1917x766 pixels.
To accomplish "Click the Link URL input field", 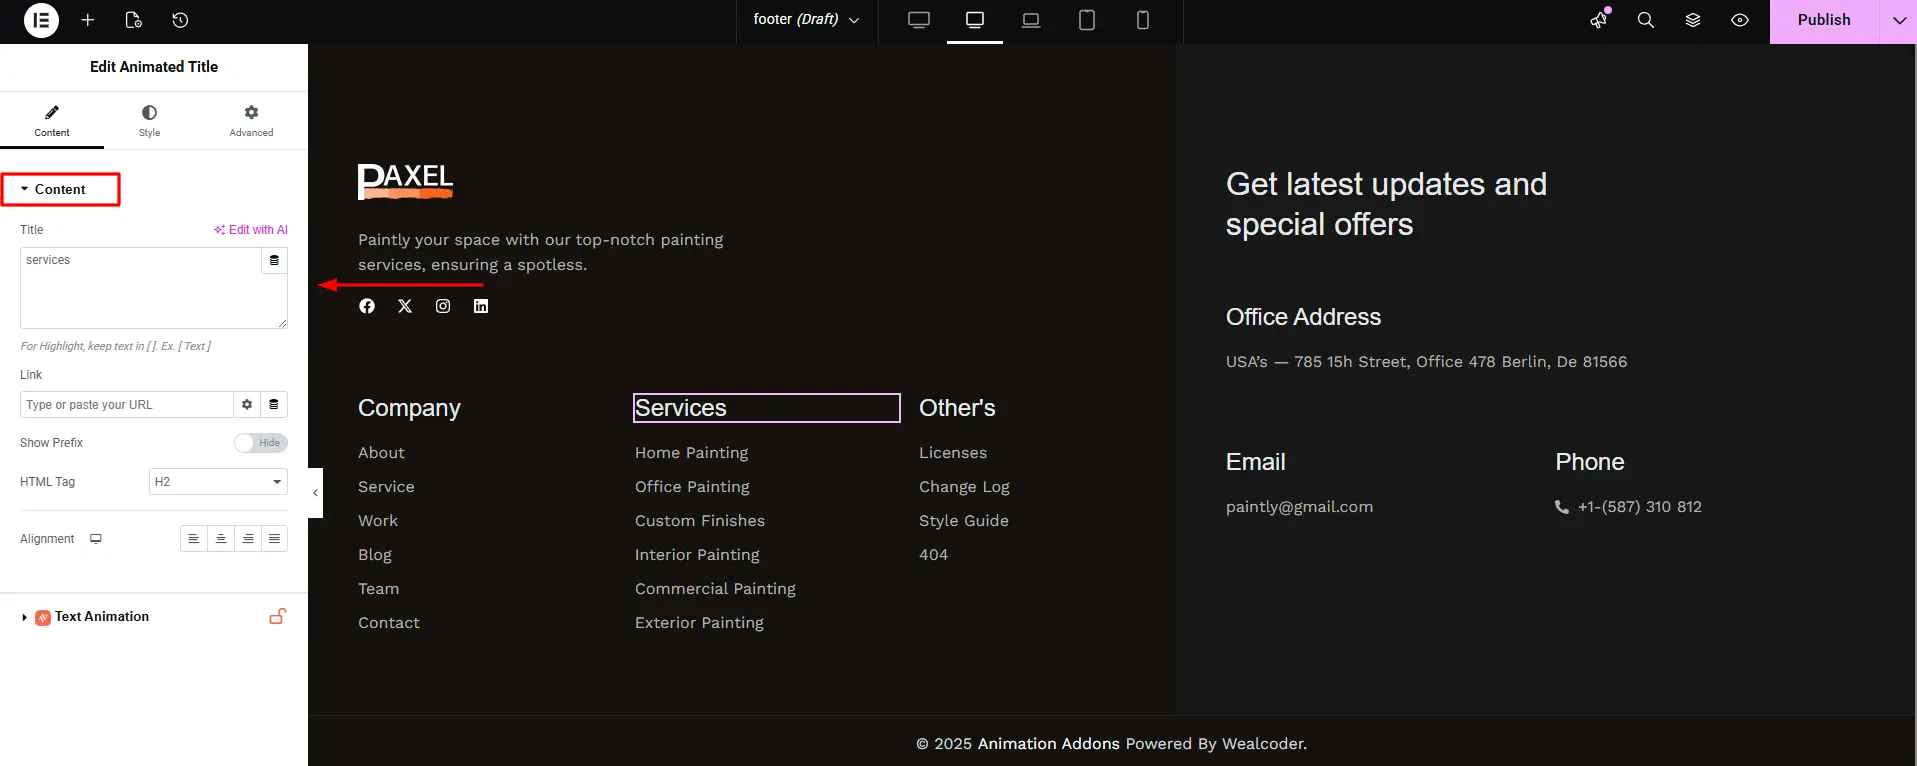I will (126, 405).
